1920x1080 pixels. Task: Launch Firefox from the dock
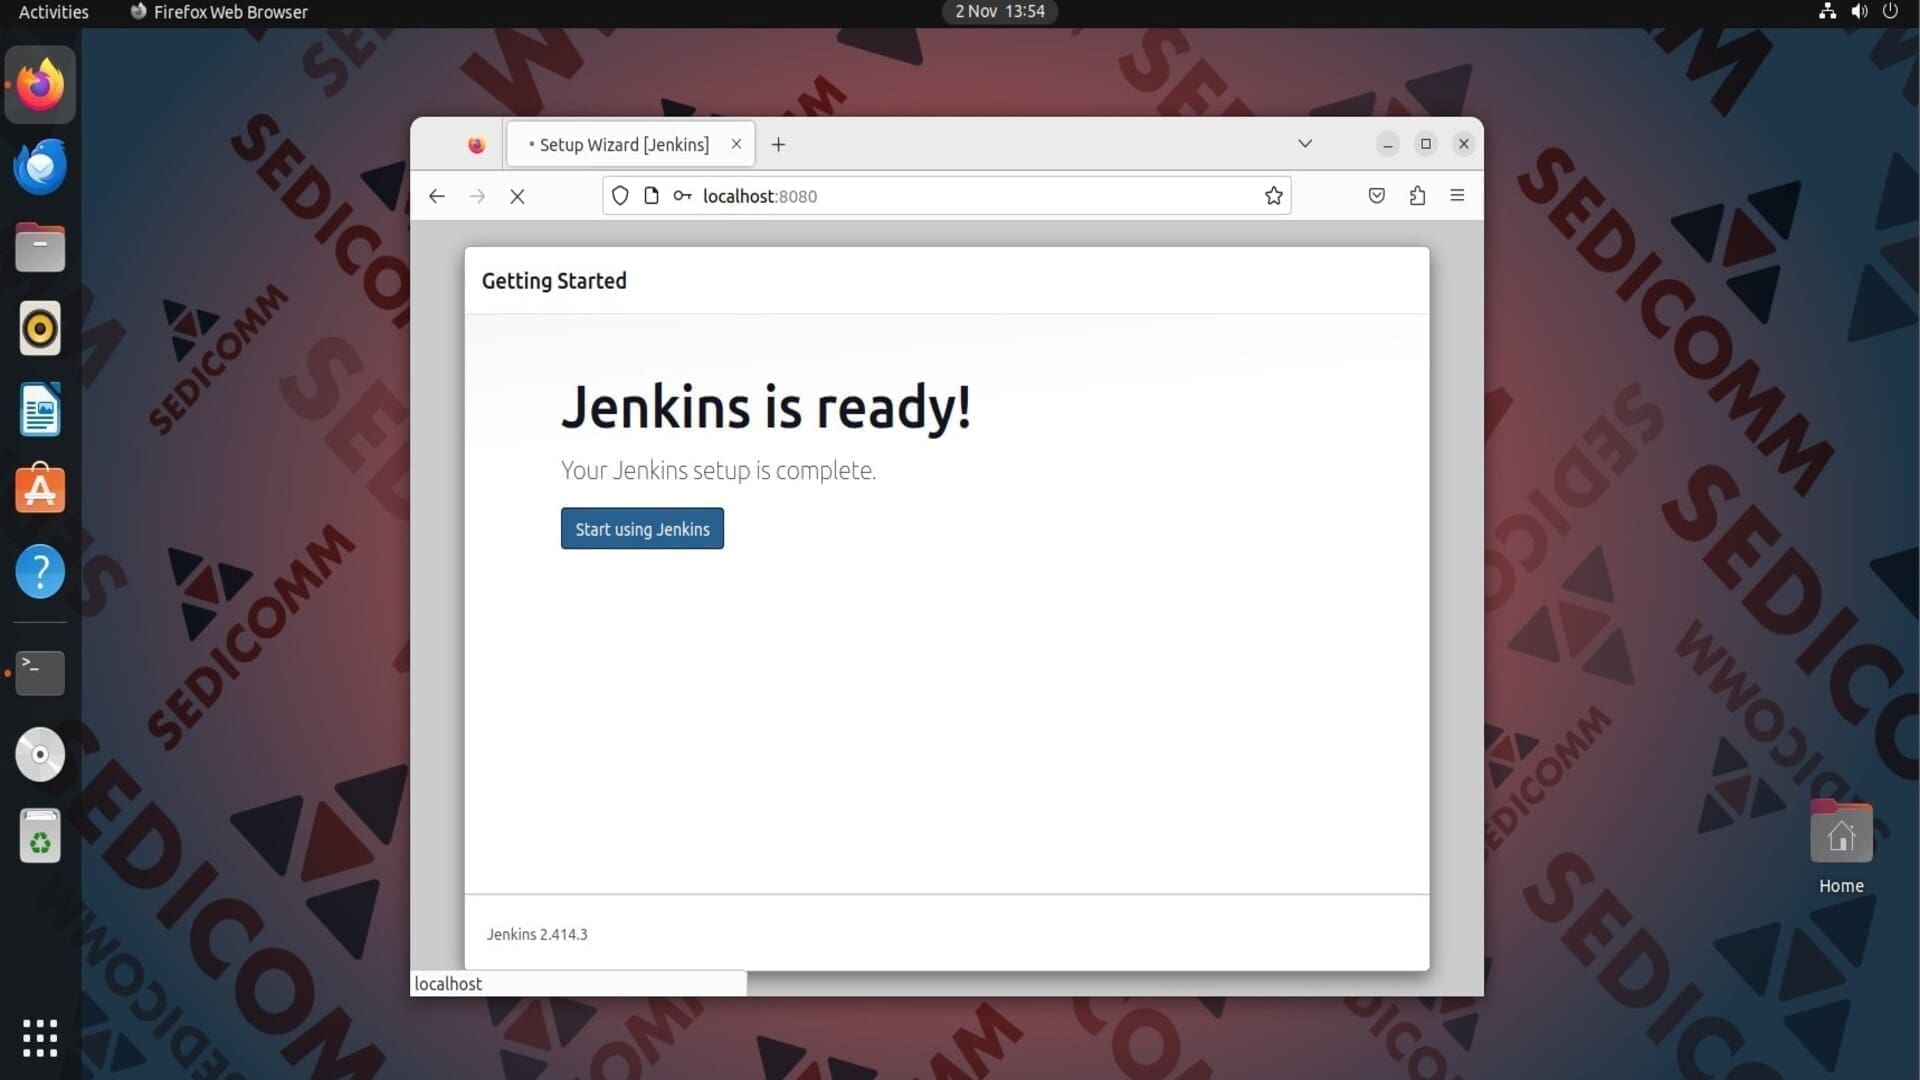click(40, 85)
